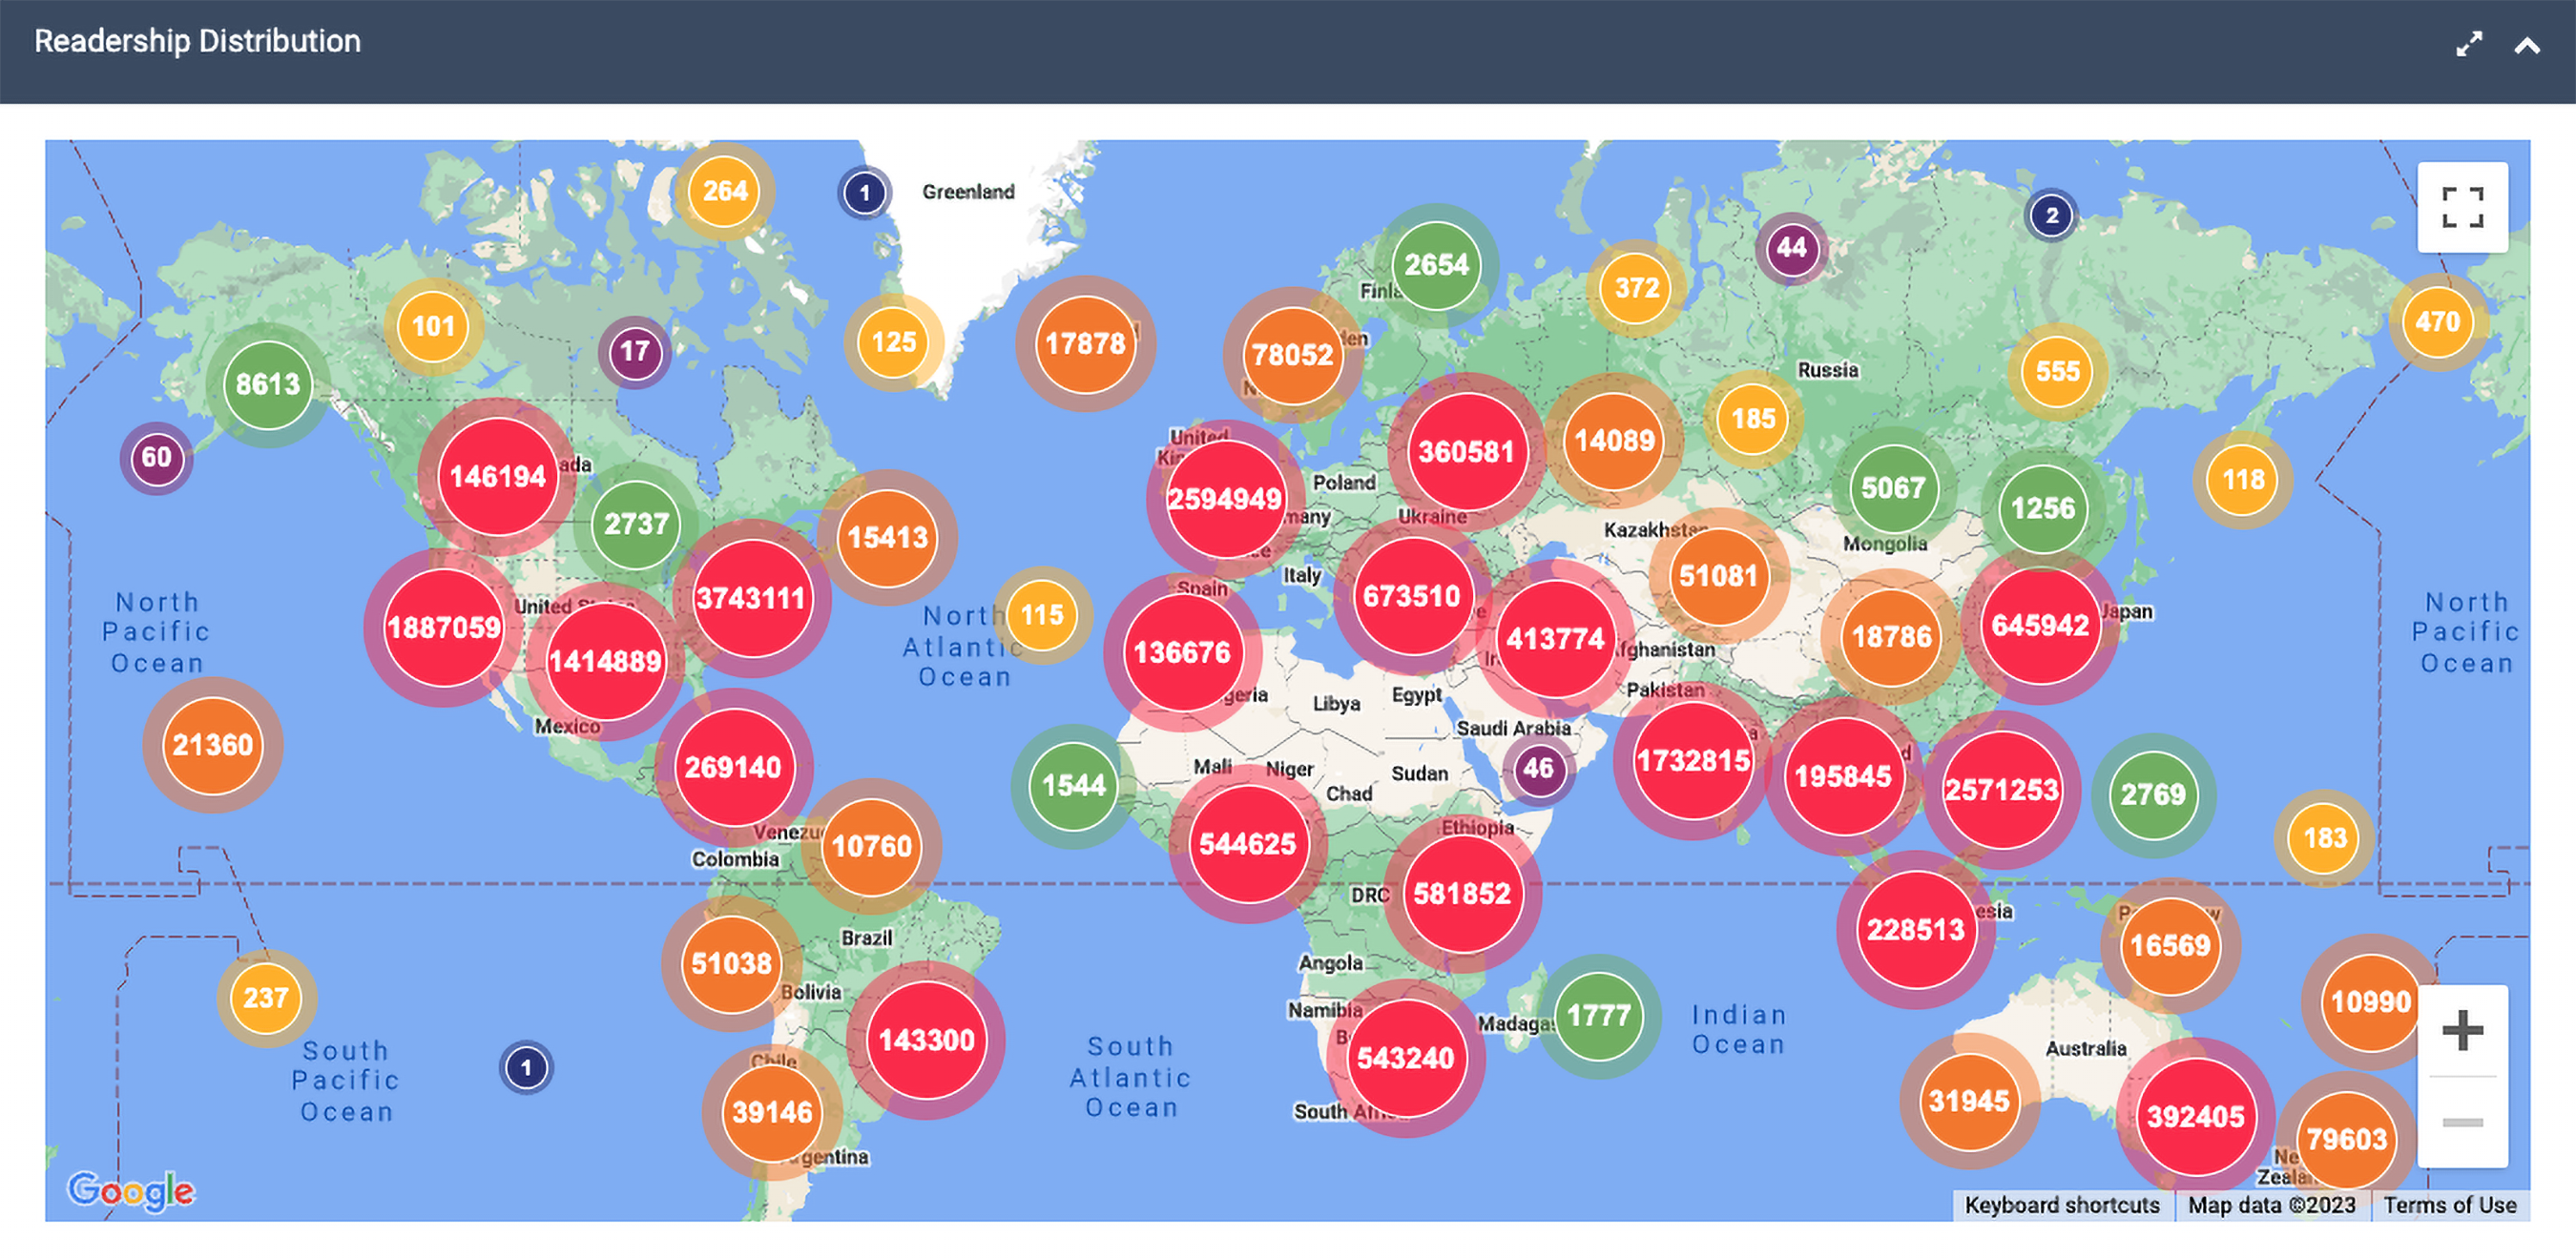
Task: Select the green 8613 cluster in Alaska
Action: 267,384
